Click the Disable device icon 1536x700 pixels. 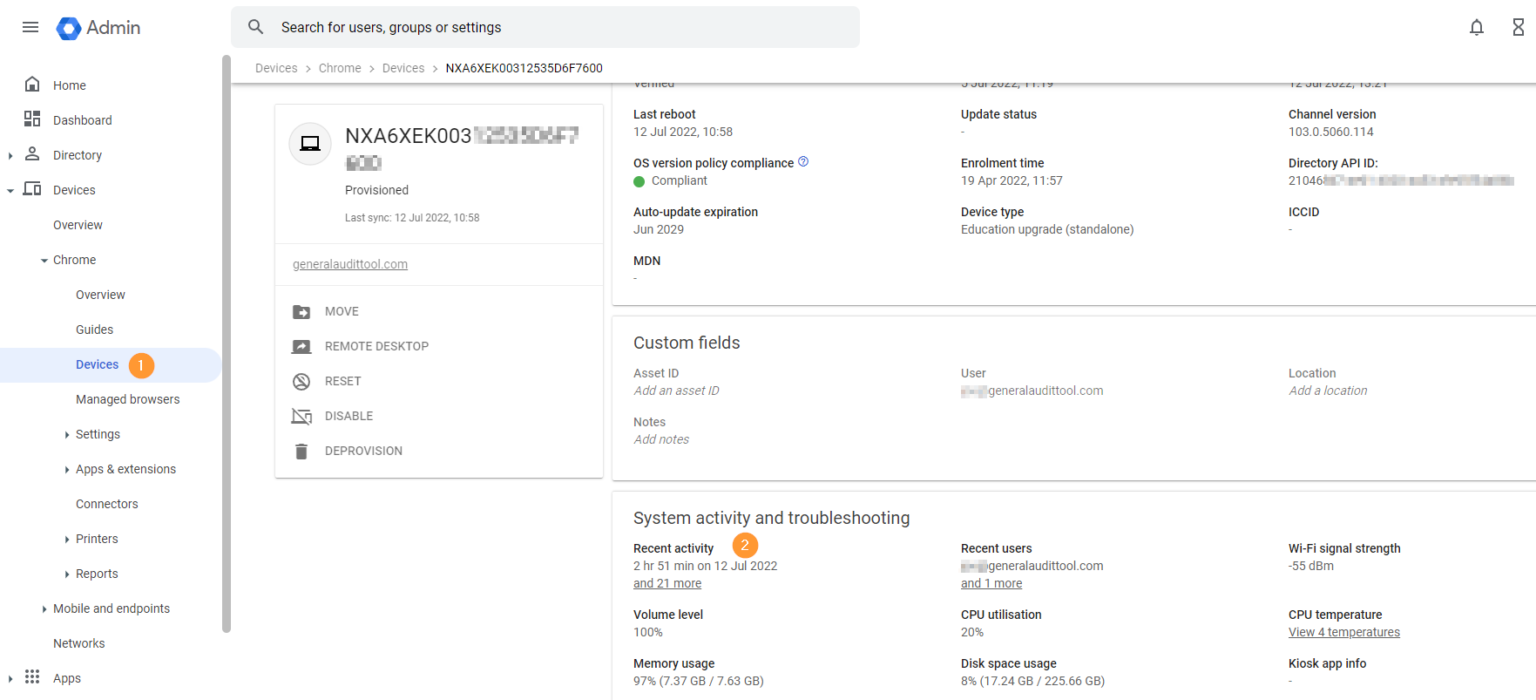pos(302,416)
